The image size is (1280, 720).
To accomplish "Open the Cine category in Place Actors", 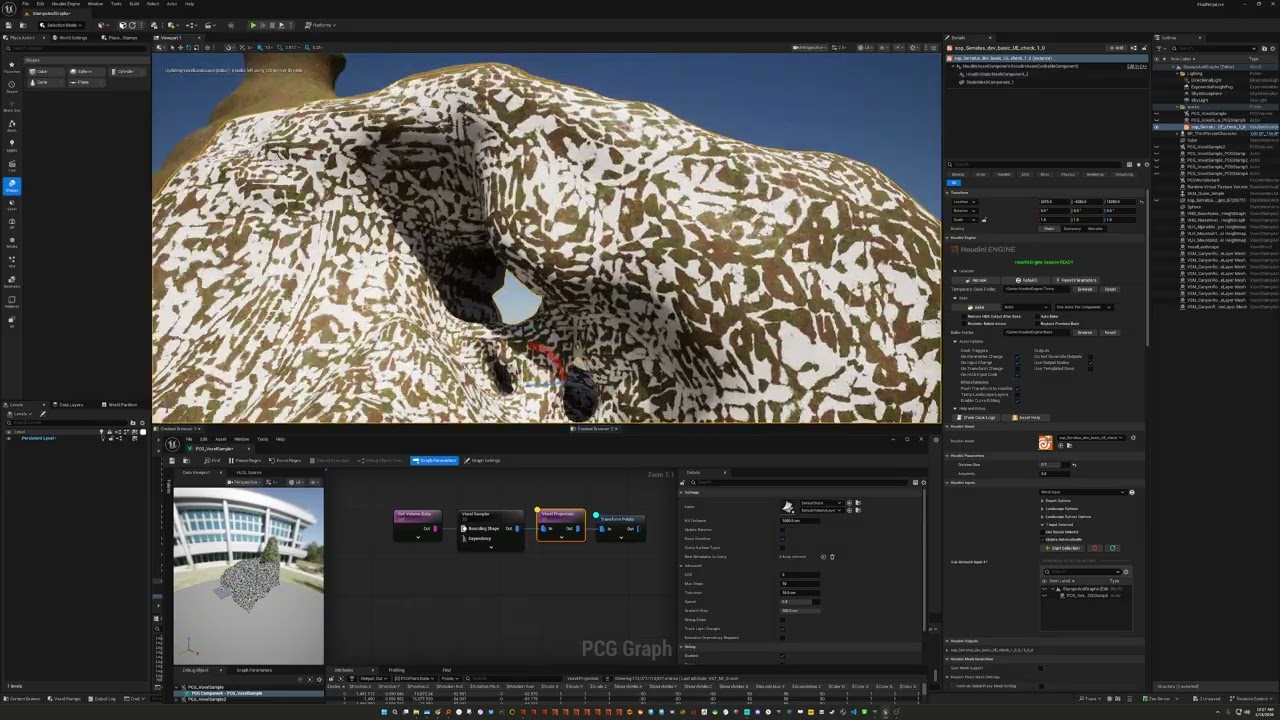I will 12,166.
